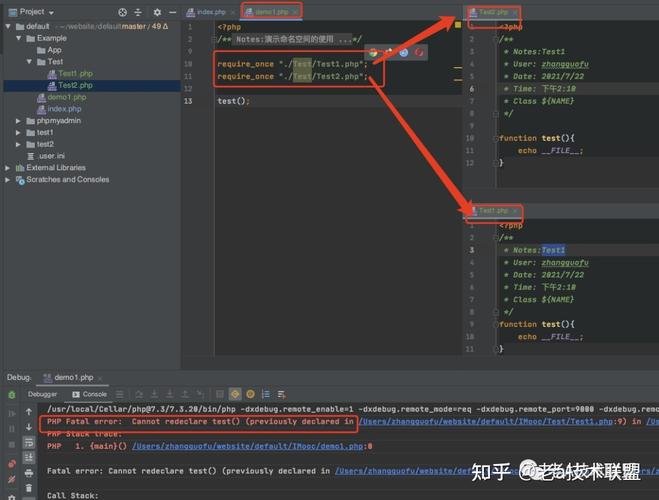Click the Pause Program icon in Debug sidebar
659x500 pixels.
click(x=12, y=429)
